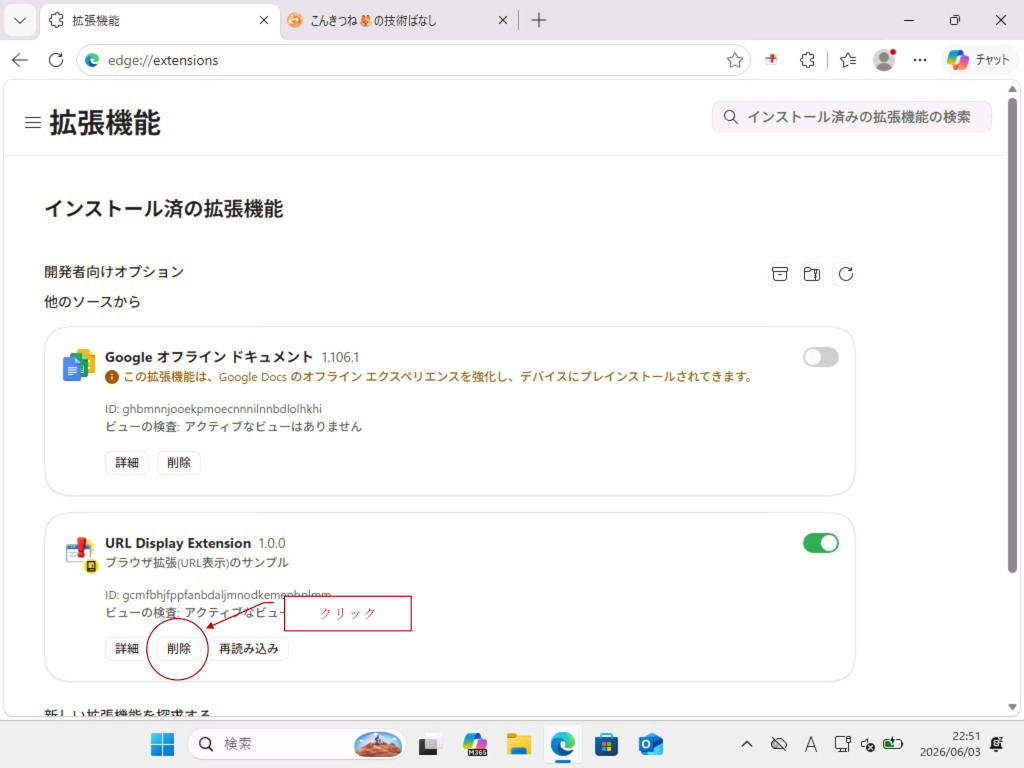Open the tab actions dropdown chevron
The image size is (1024, 768).
click(x=20, y=20)
